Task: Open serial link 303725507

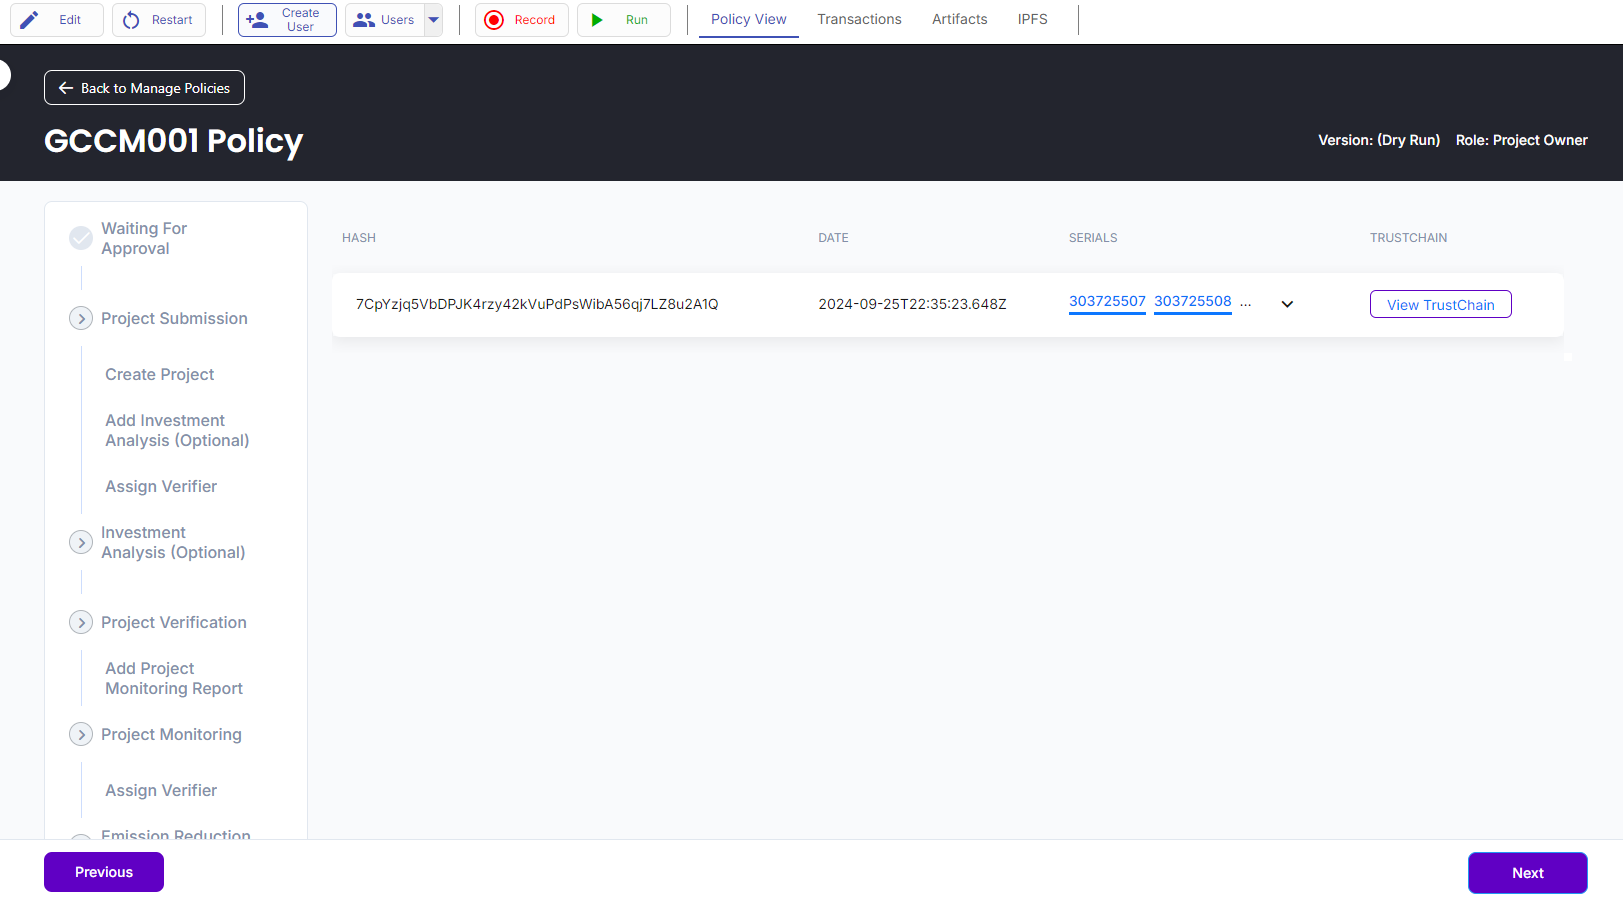Action: click(x=1107, y=301)
